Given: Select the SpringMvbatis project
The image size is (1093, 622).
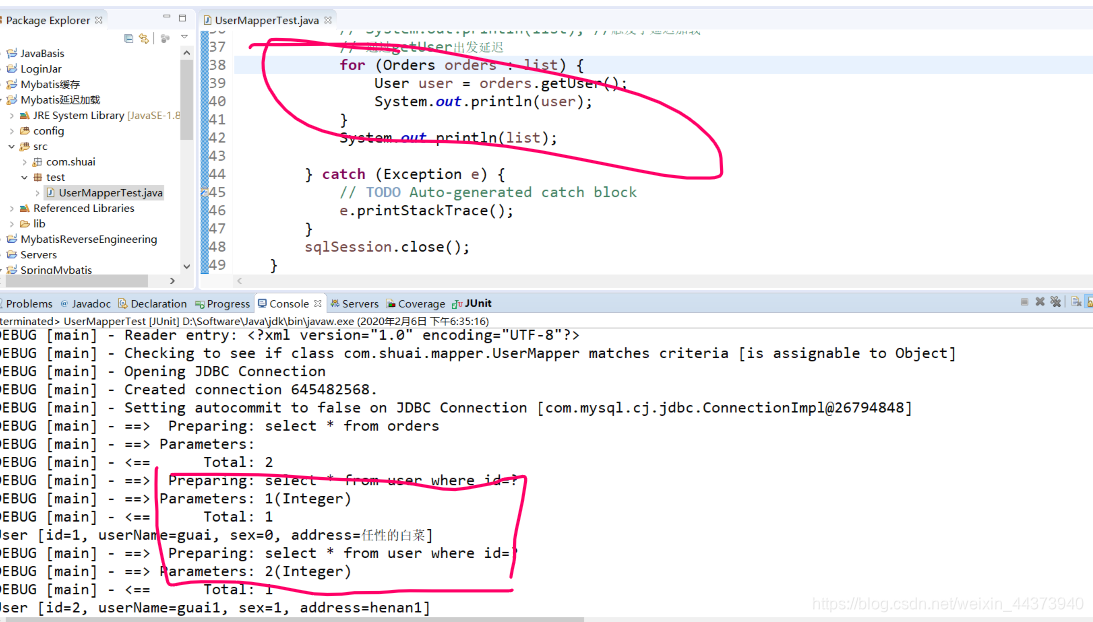Looking at the screenshot, I should click(x=49, y=270).
